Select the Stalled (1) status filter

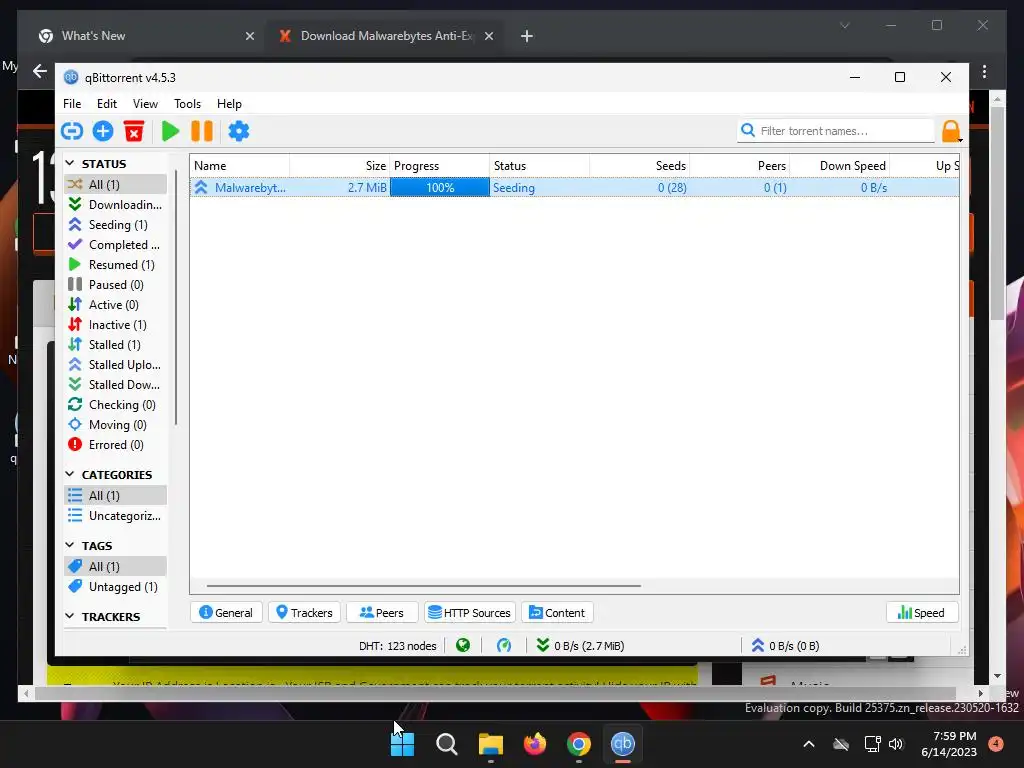[x=116, y=345]
